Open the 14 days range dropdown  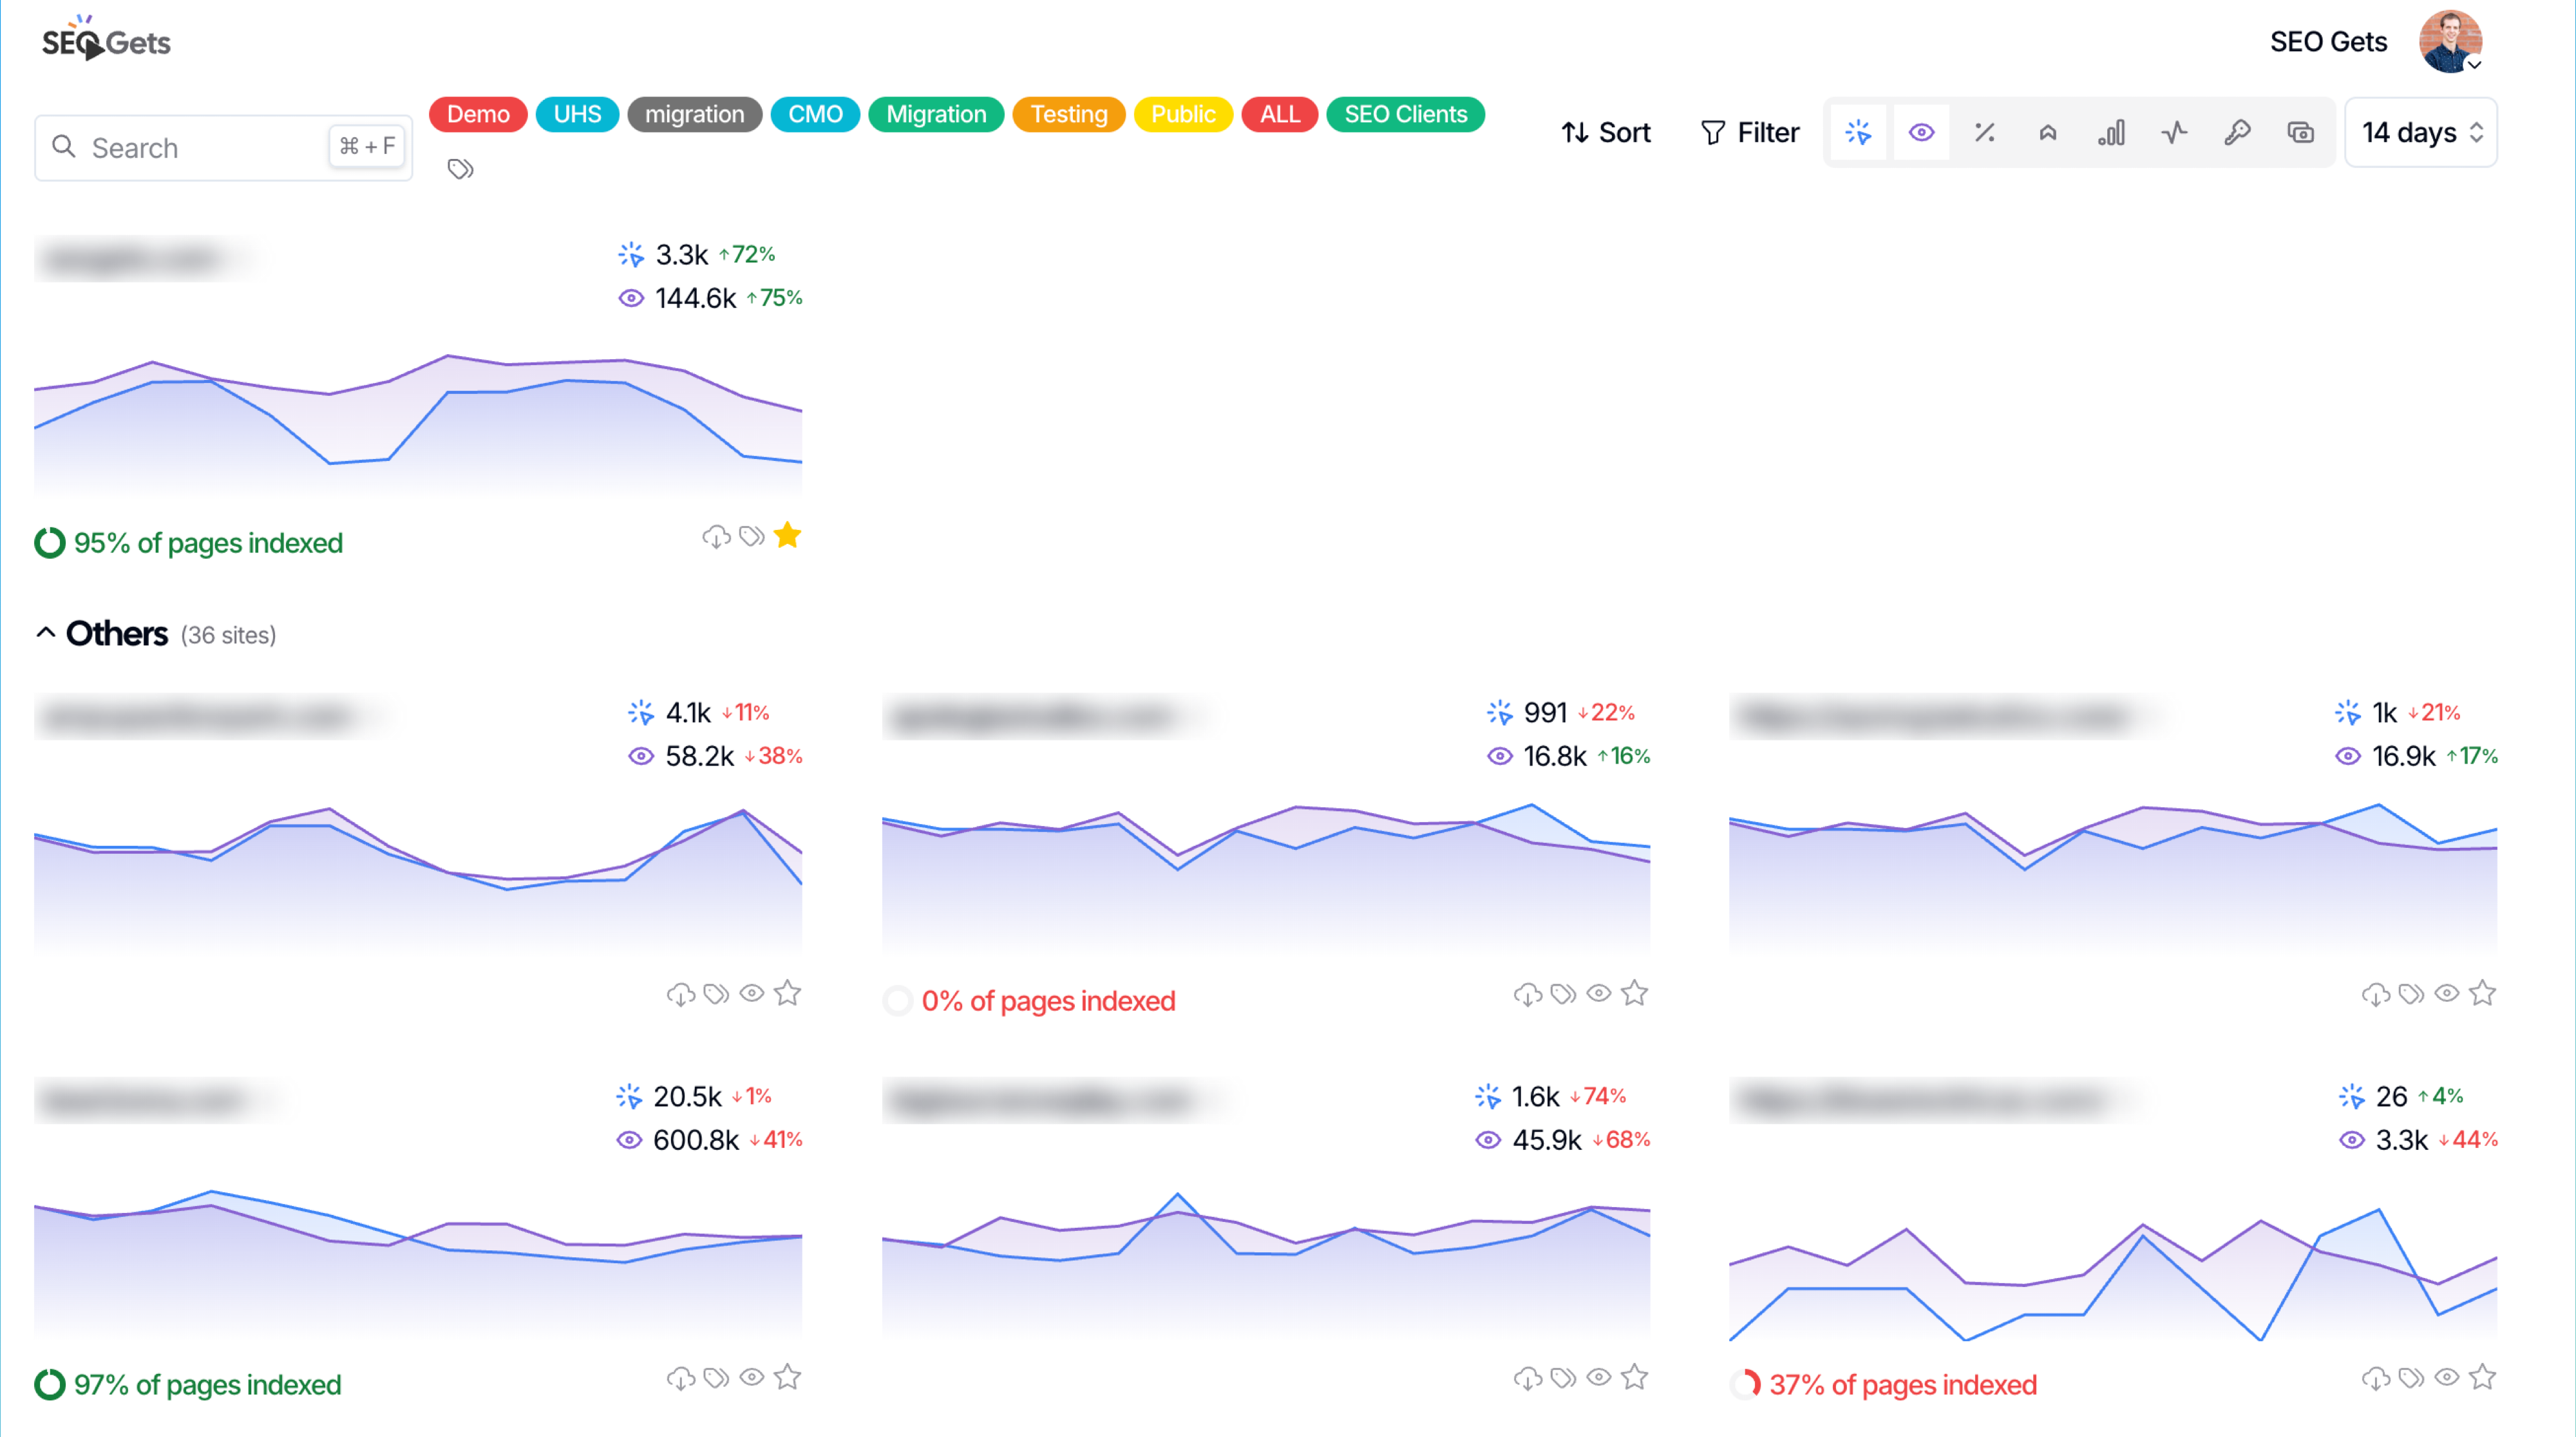[x=2420, y=132]
